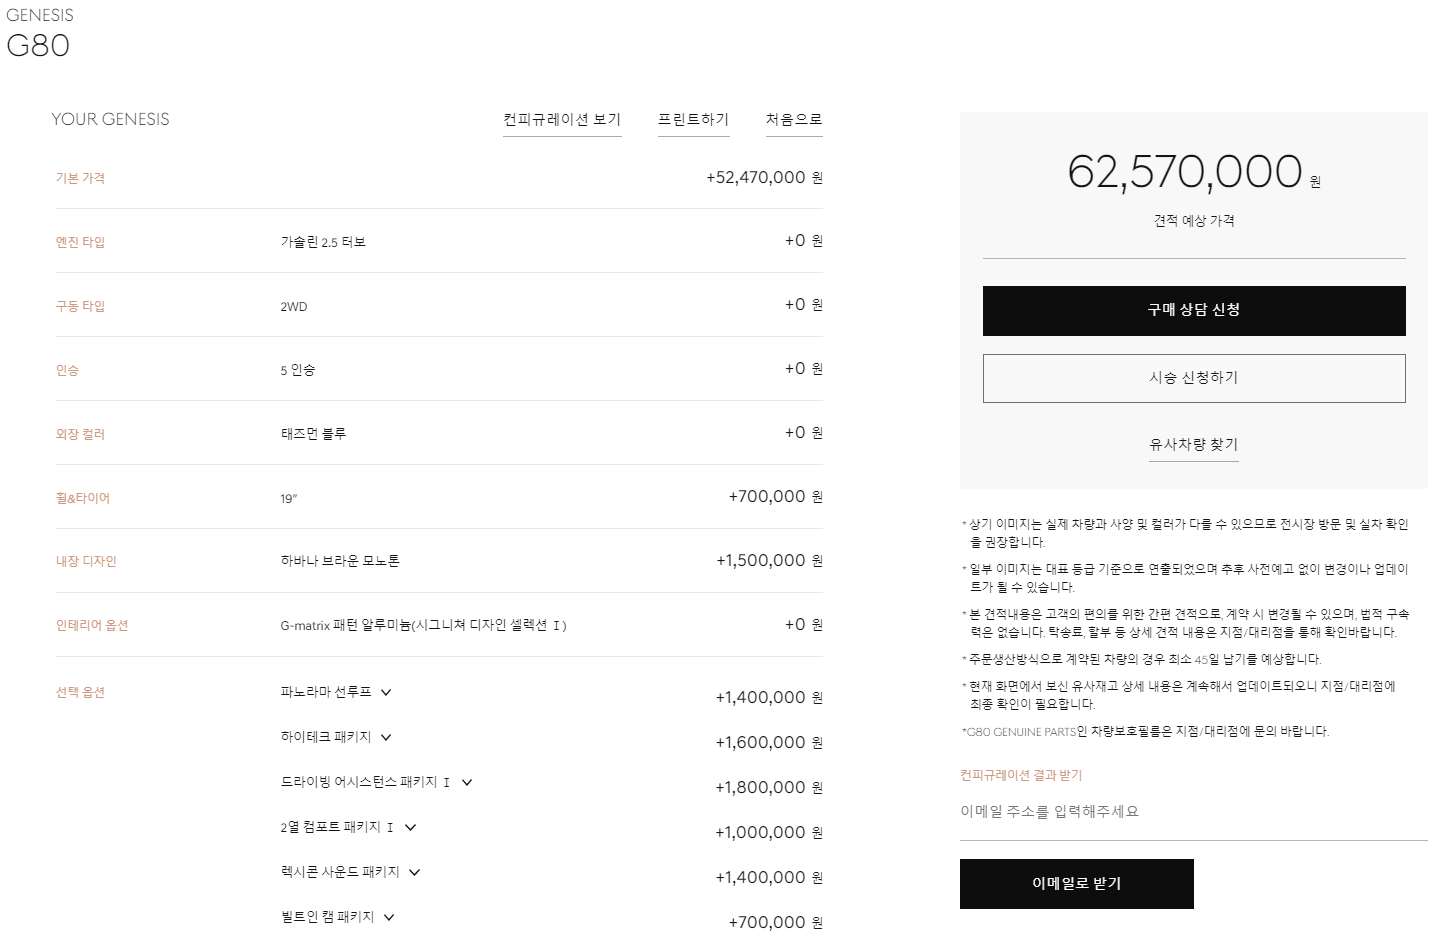Click the 렉시콘 사운드 패키지 option name
This screenshot has width=1436, height=942.
pyautogui.click(x=340, y=872)
